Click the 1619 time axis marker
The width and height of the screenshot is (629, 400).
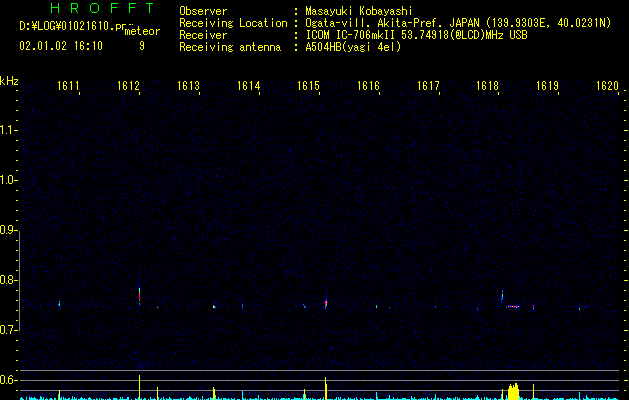548,86
